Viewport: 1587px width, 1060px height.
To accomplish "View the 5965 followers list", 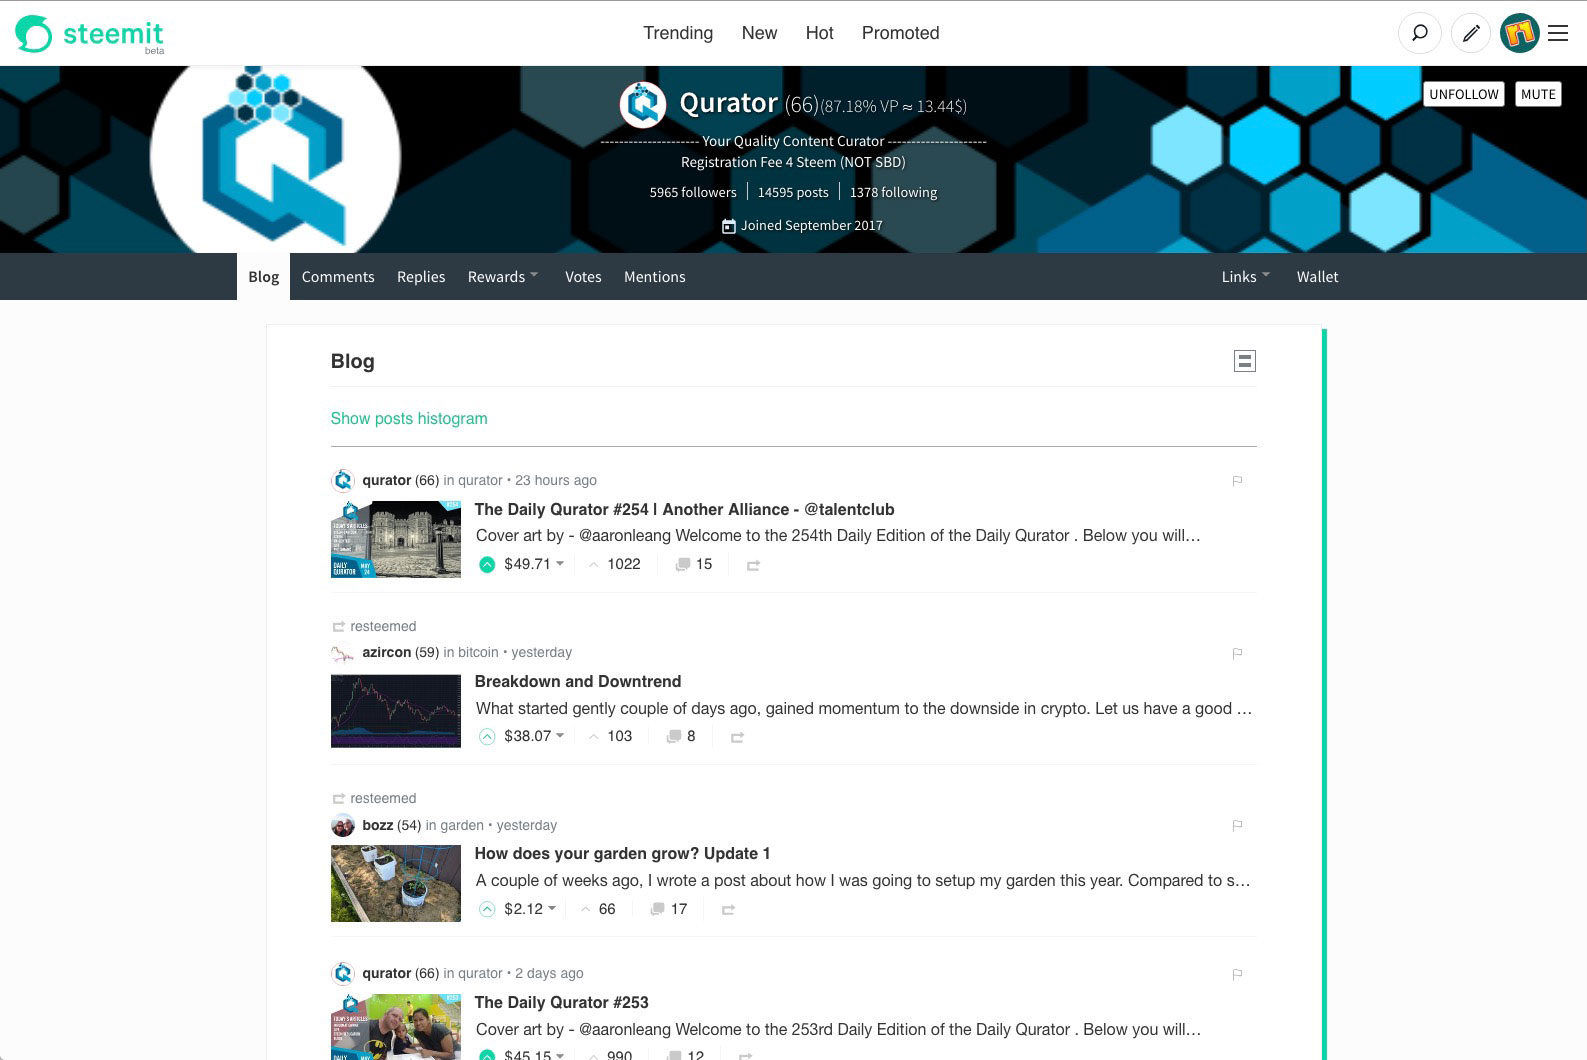I will (x=693, y=192).
